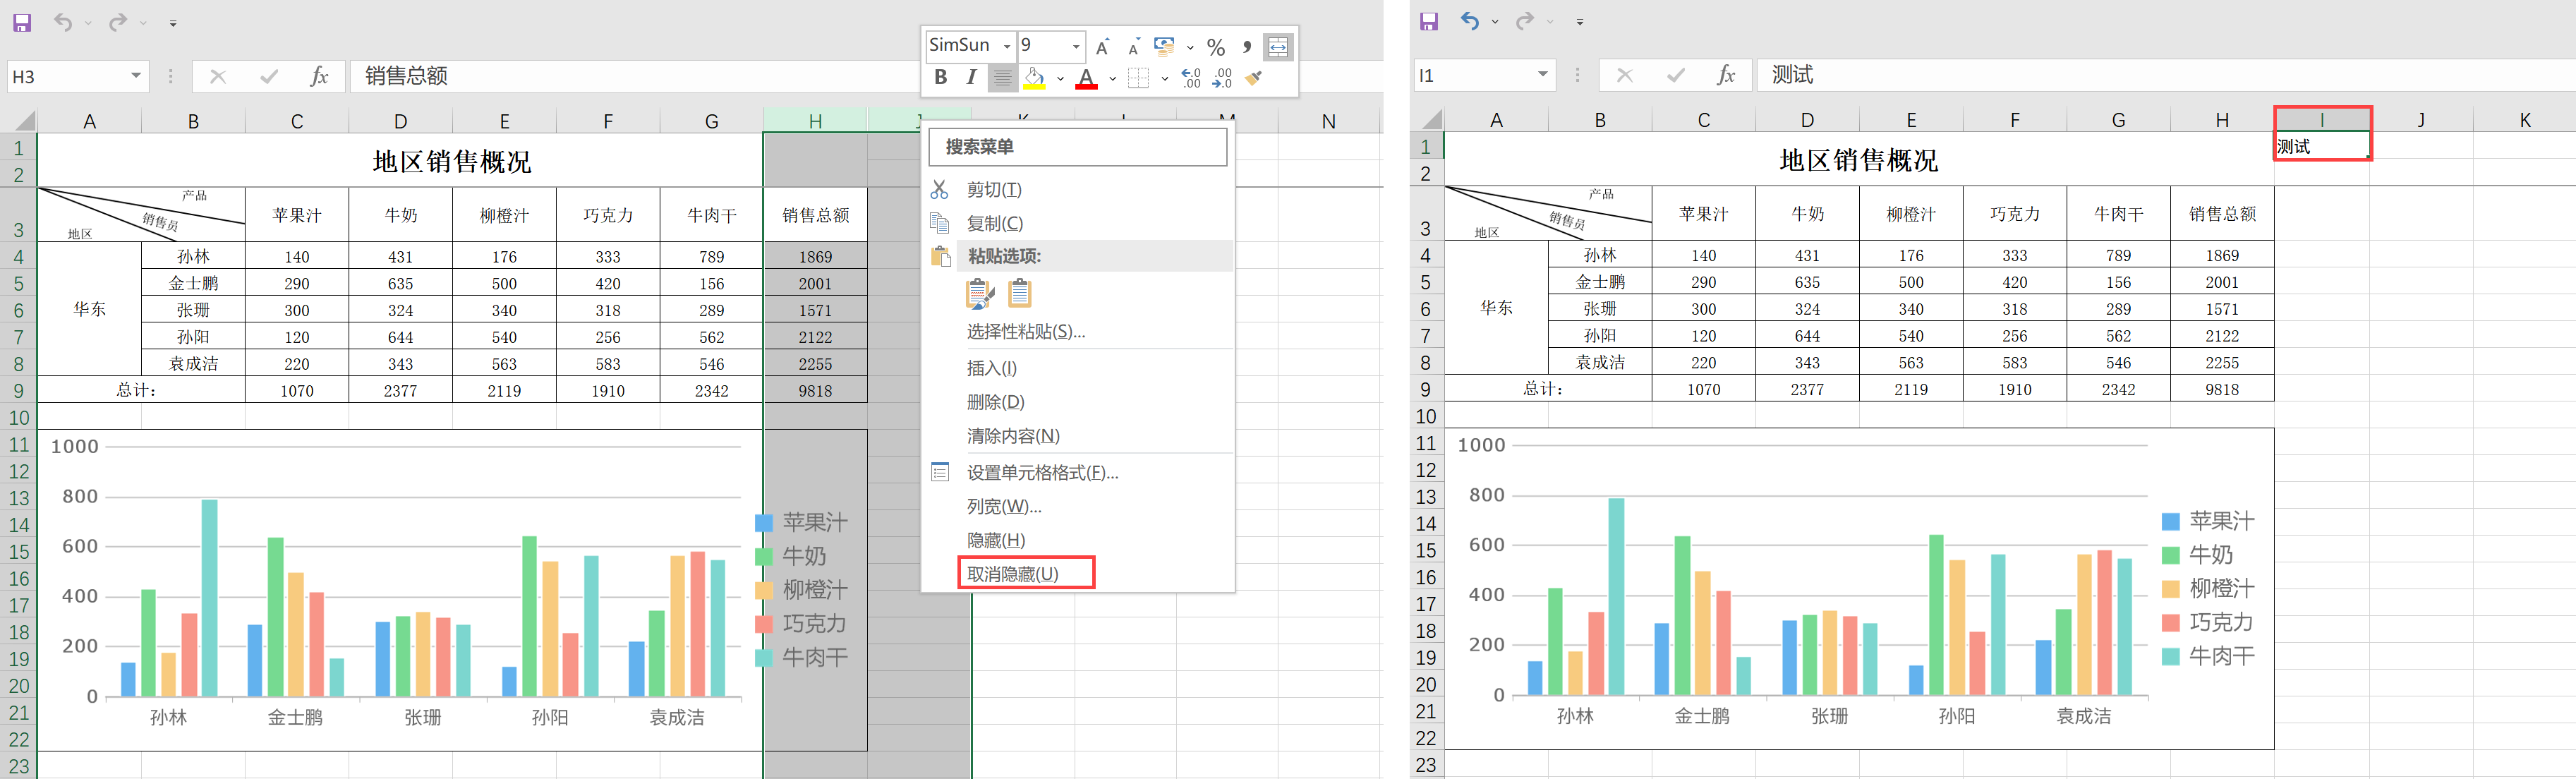Click the increase font size icon
The image size is (2576, 779).
[1102, 47]
